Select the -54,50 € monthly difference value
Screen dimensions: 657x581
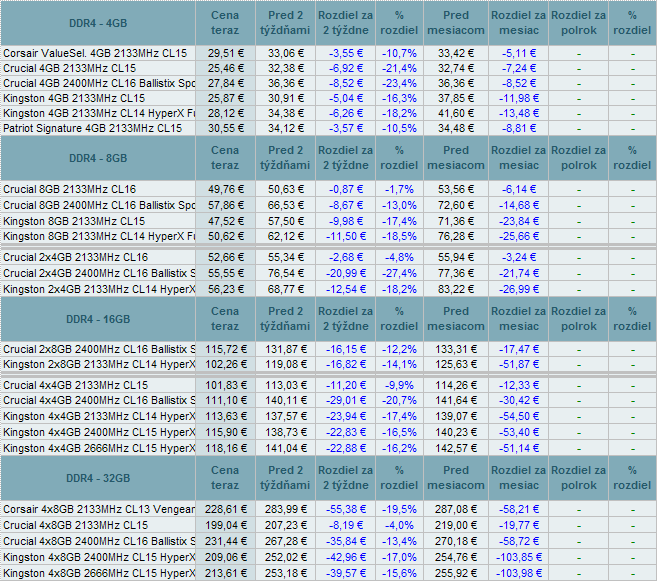519,416
